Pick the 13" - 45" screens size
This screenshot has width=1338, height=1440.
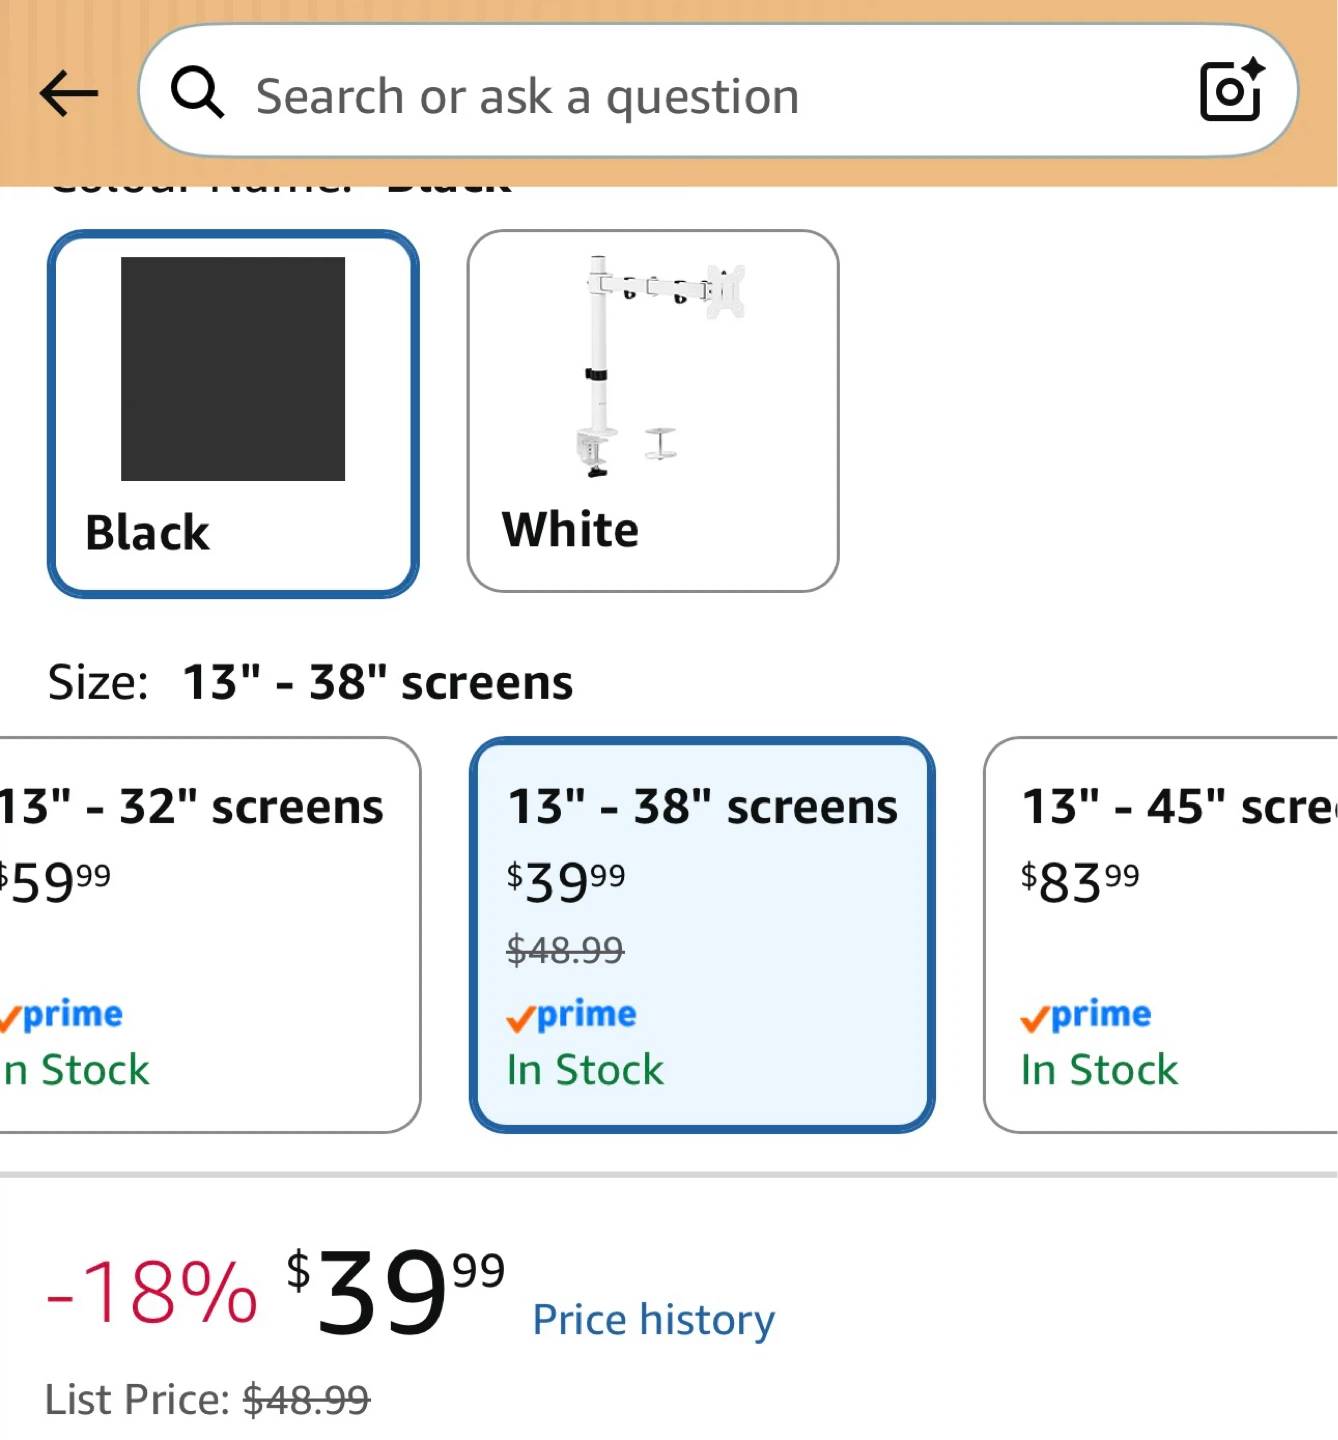tap(1161, 935)
